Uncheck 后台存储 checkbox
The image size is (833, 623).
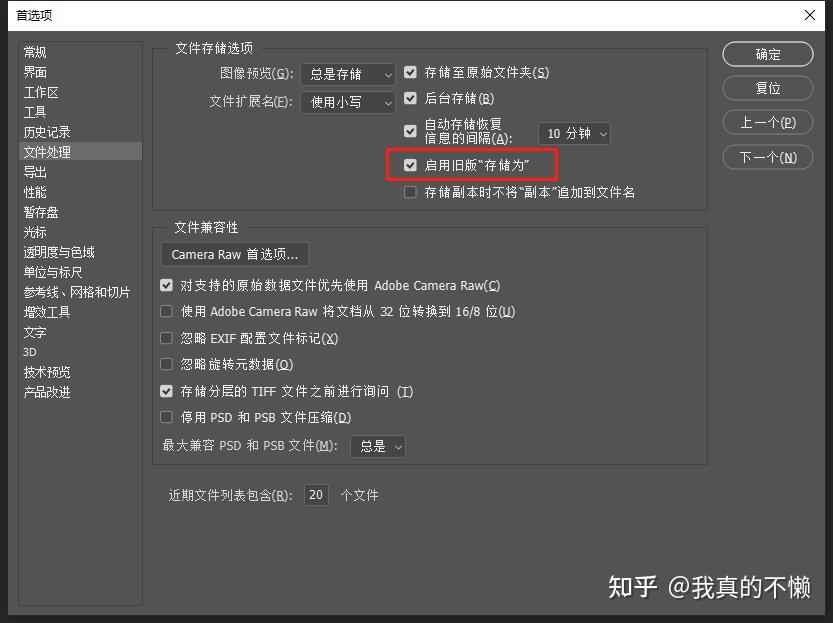pos(410,98)
